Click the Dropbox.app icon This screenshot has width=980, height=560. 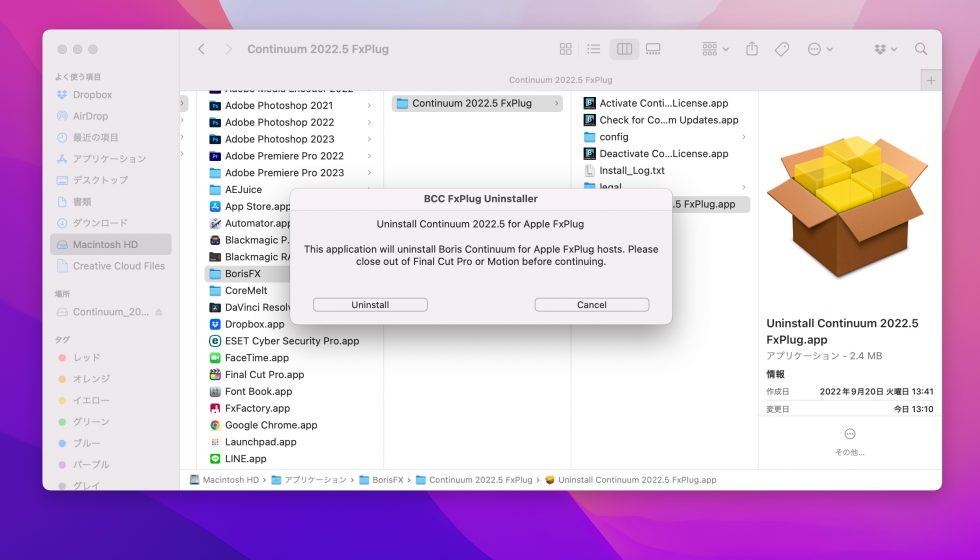[215, 324]
